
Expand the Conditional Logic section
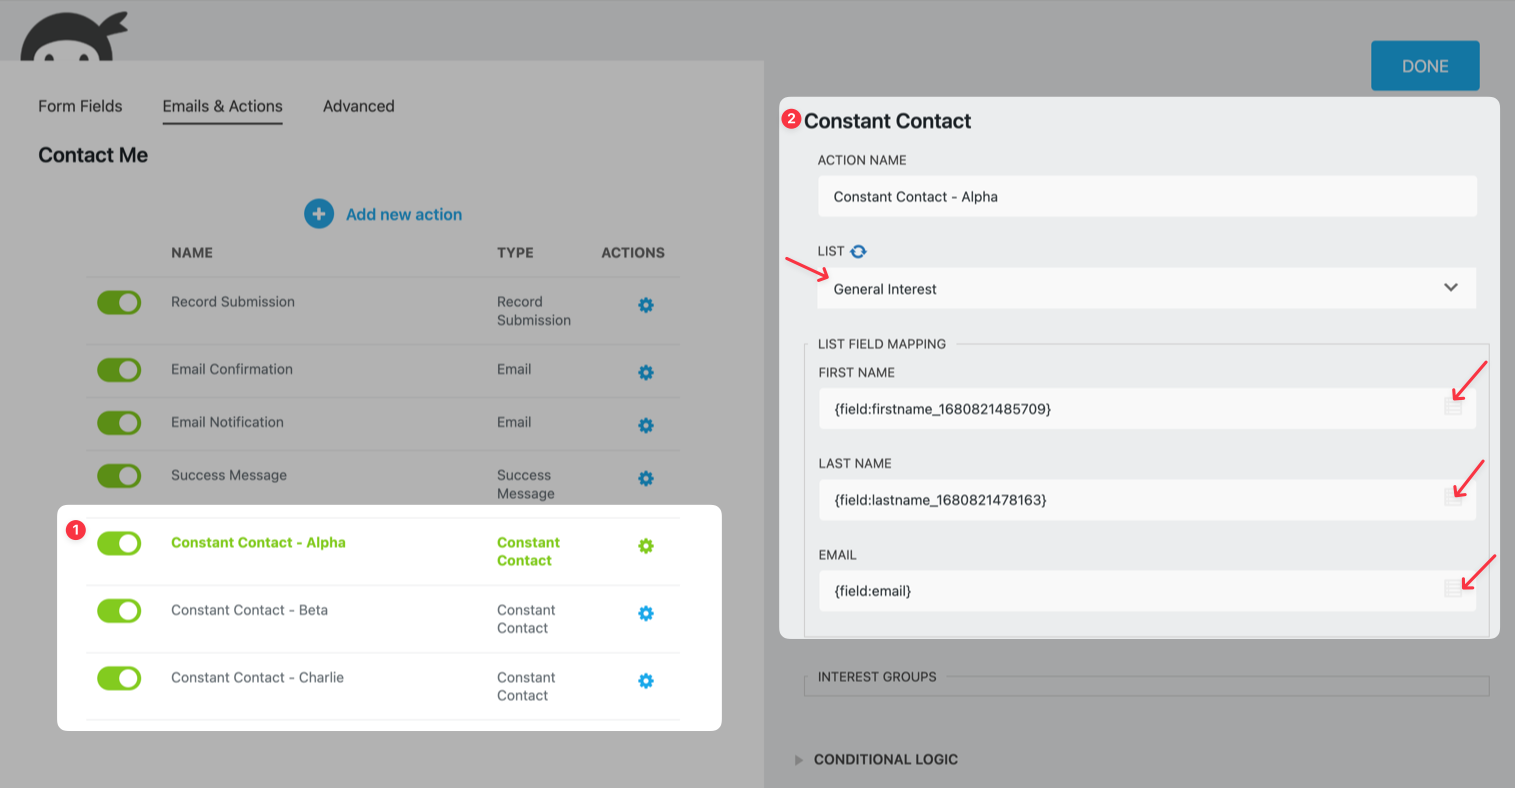coord(885,760)
